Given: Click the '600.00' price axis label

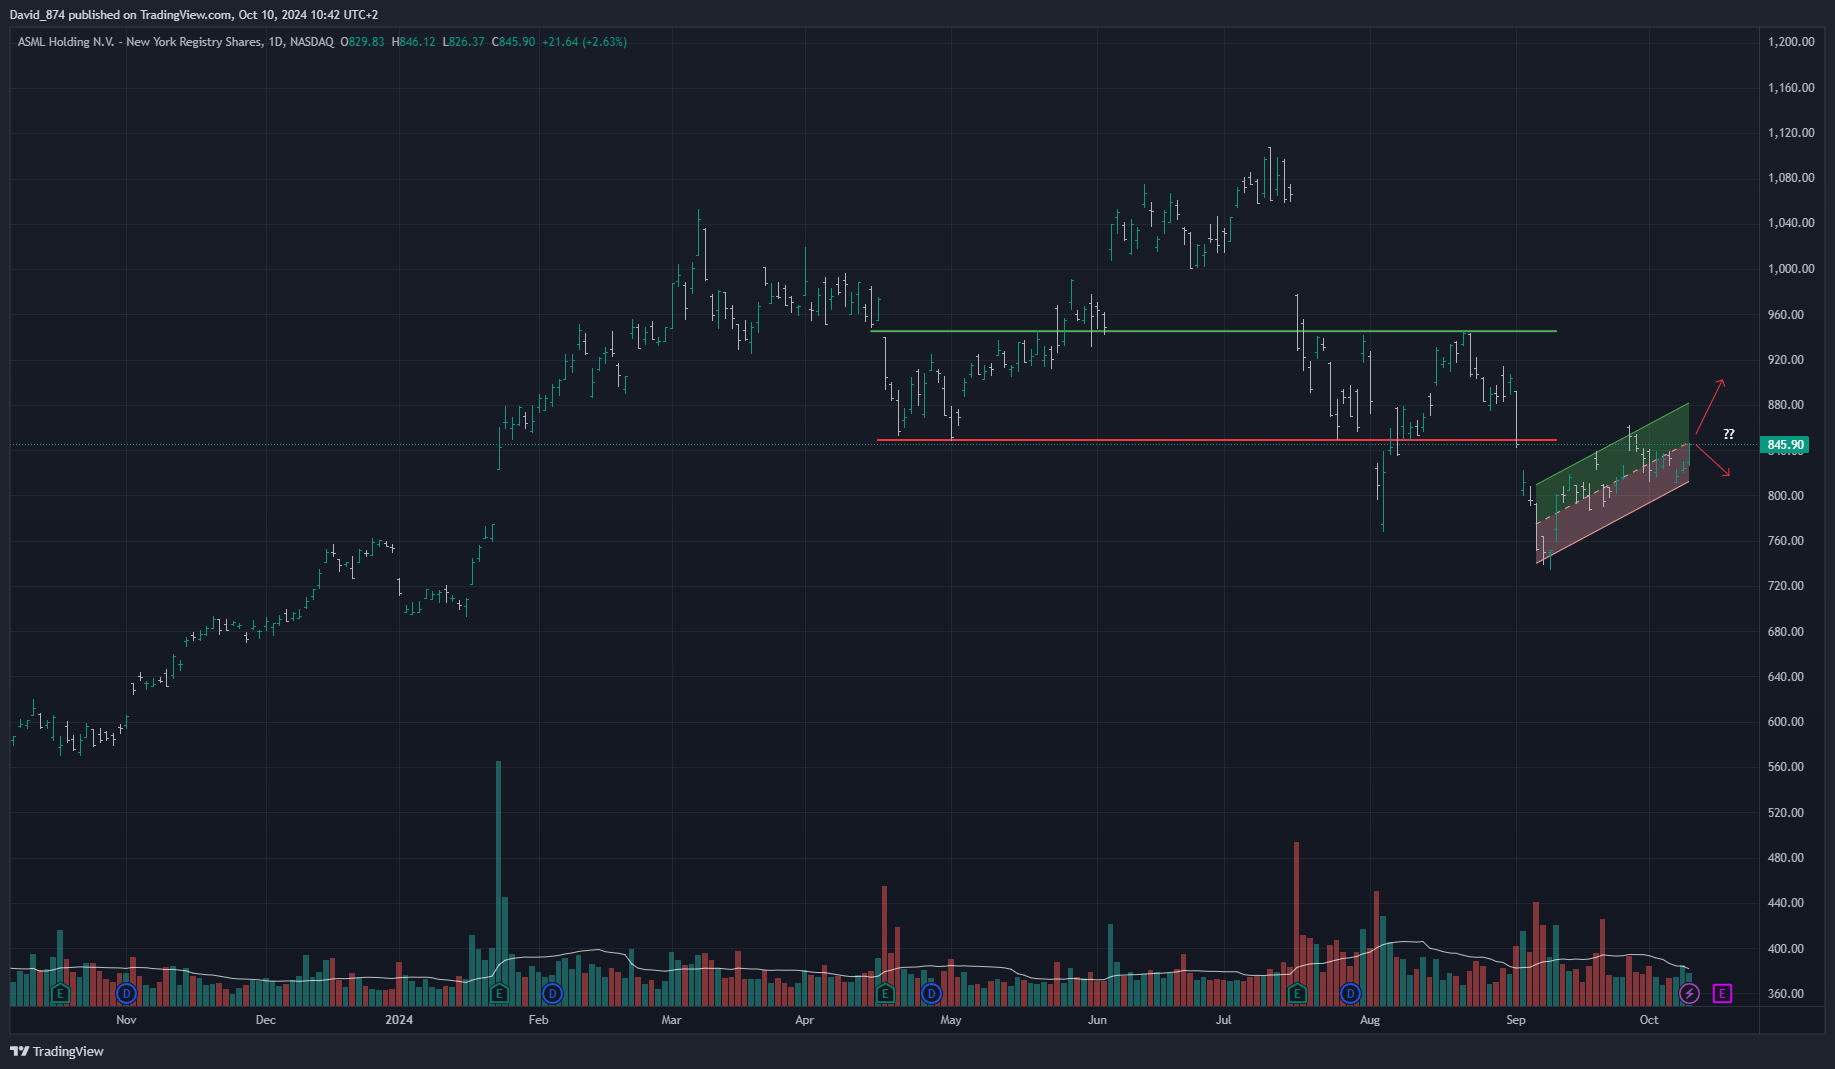Looking at the screenshot, I should click(1786, 722).
